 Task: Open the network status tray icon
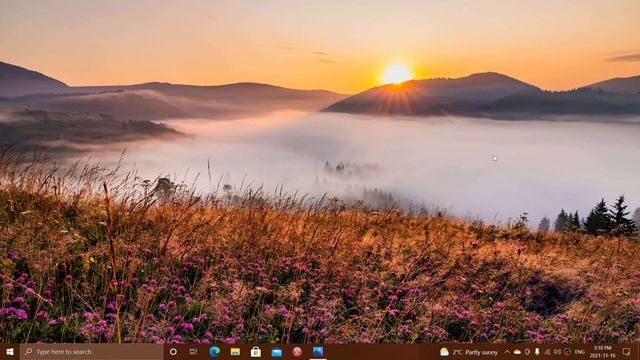click(547, 352)
